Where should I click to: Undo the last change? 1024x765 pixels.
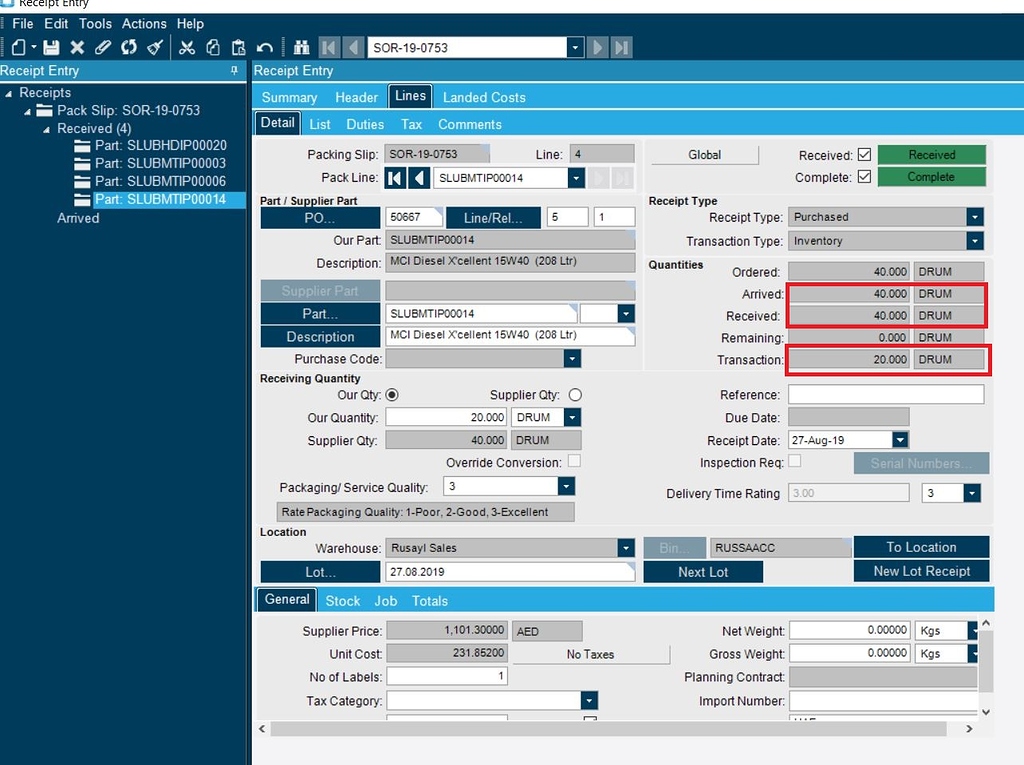point(262,47)
